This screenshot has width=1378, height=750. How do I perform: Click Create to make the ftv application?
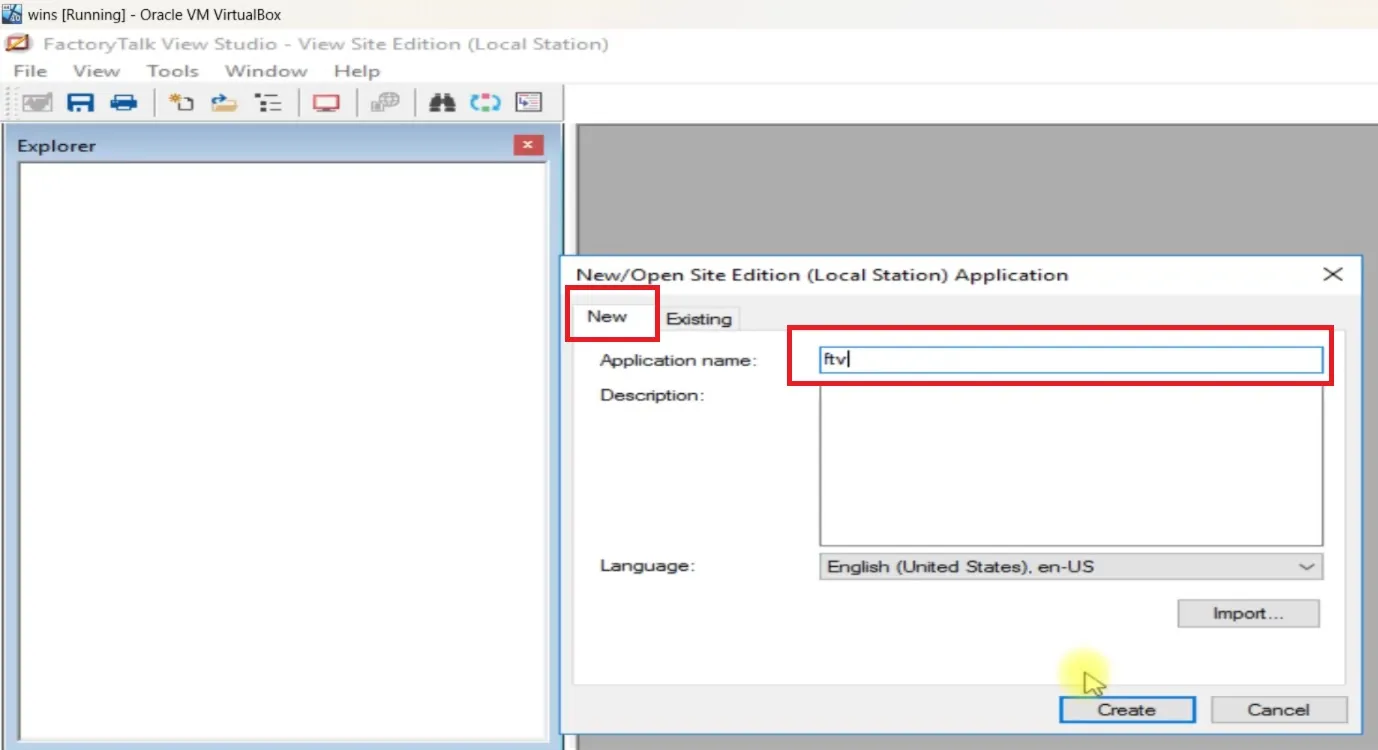[1127, 709]
